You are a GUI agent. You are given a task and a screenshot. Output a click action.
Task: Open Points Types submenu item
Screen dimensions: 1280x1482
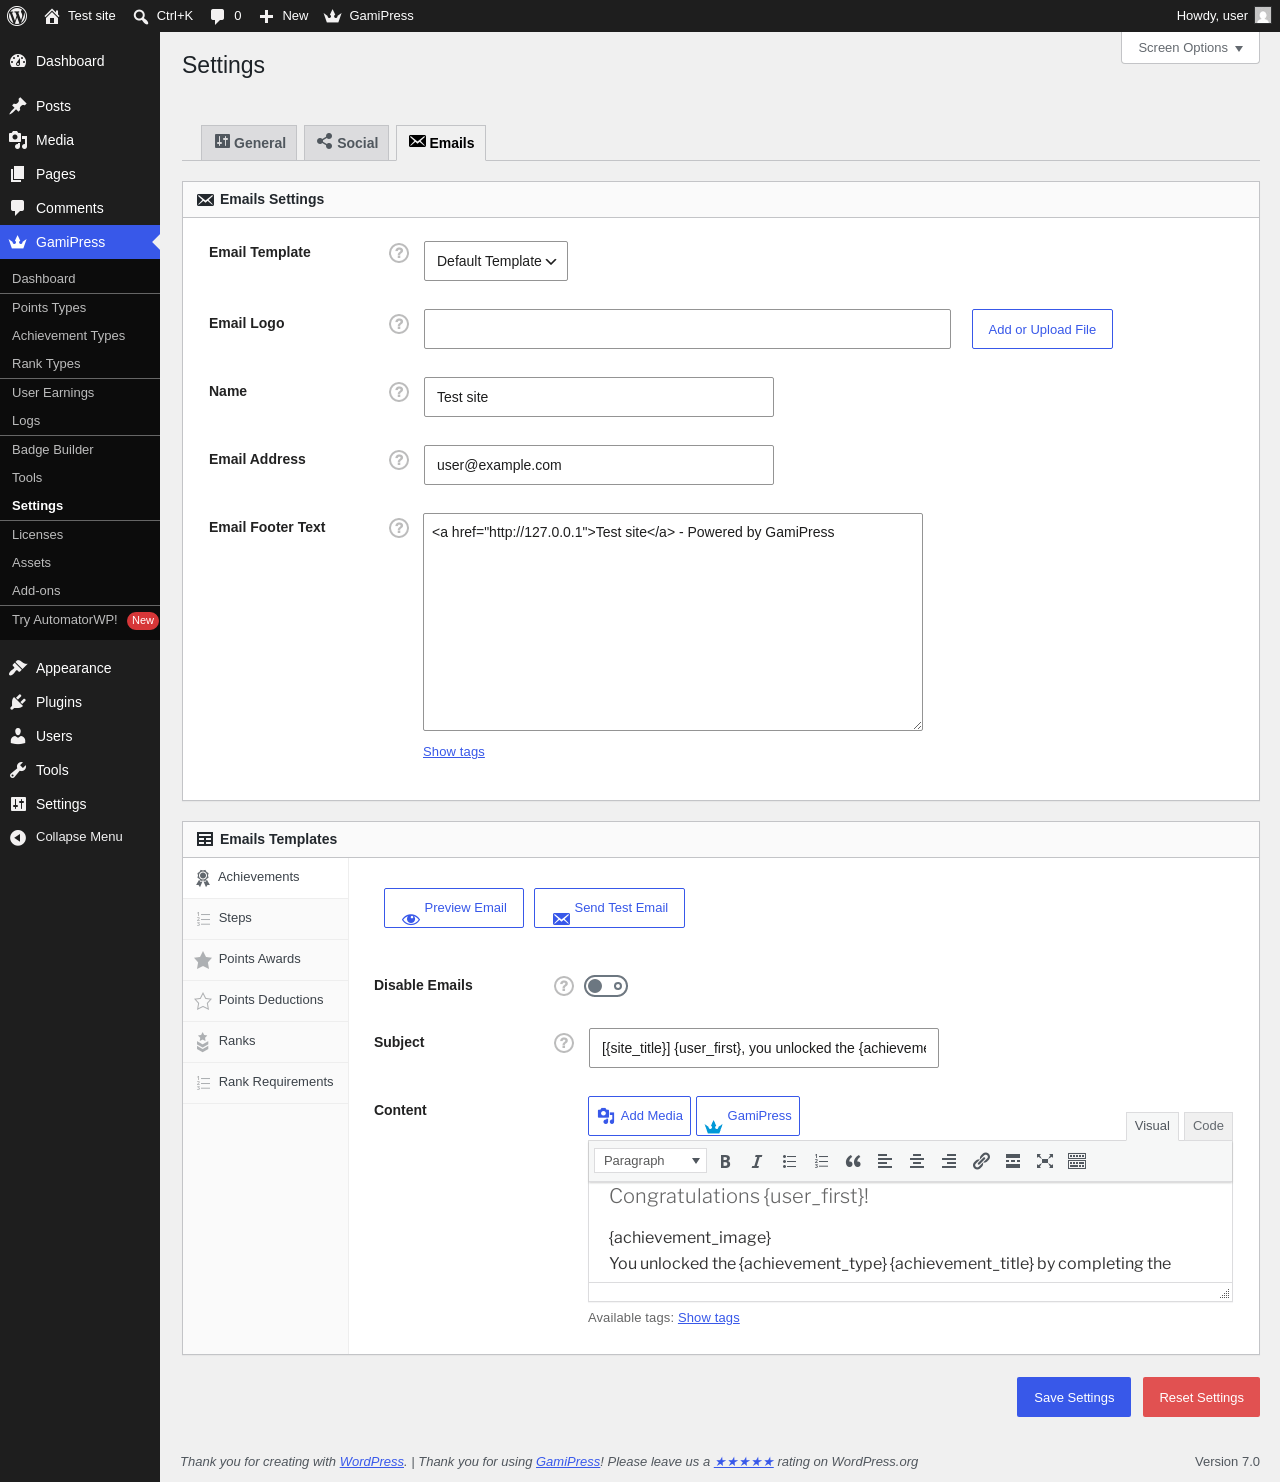point(80,308)
